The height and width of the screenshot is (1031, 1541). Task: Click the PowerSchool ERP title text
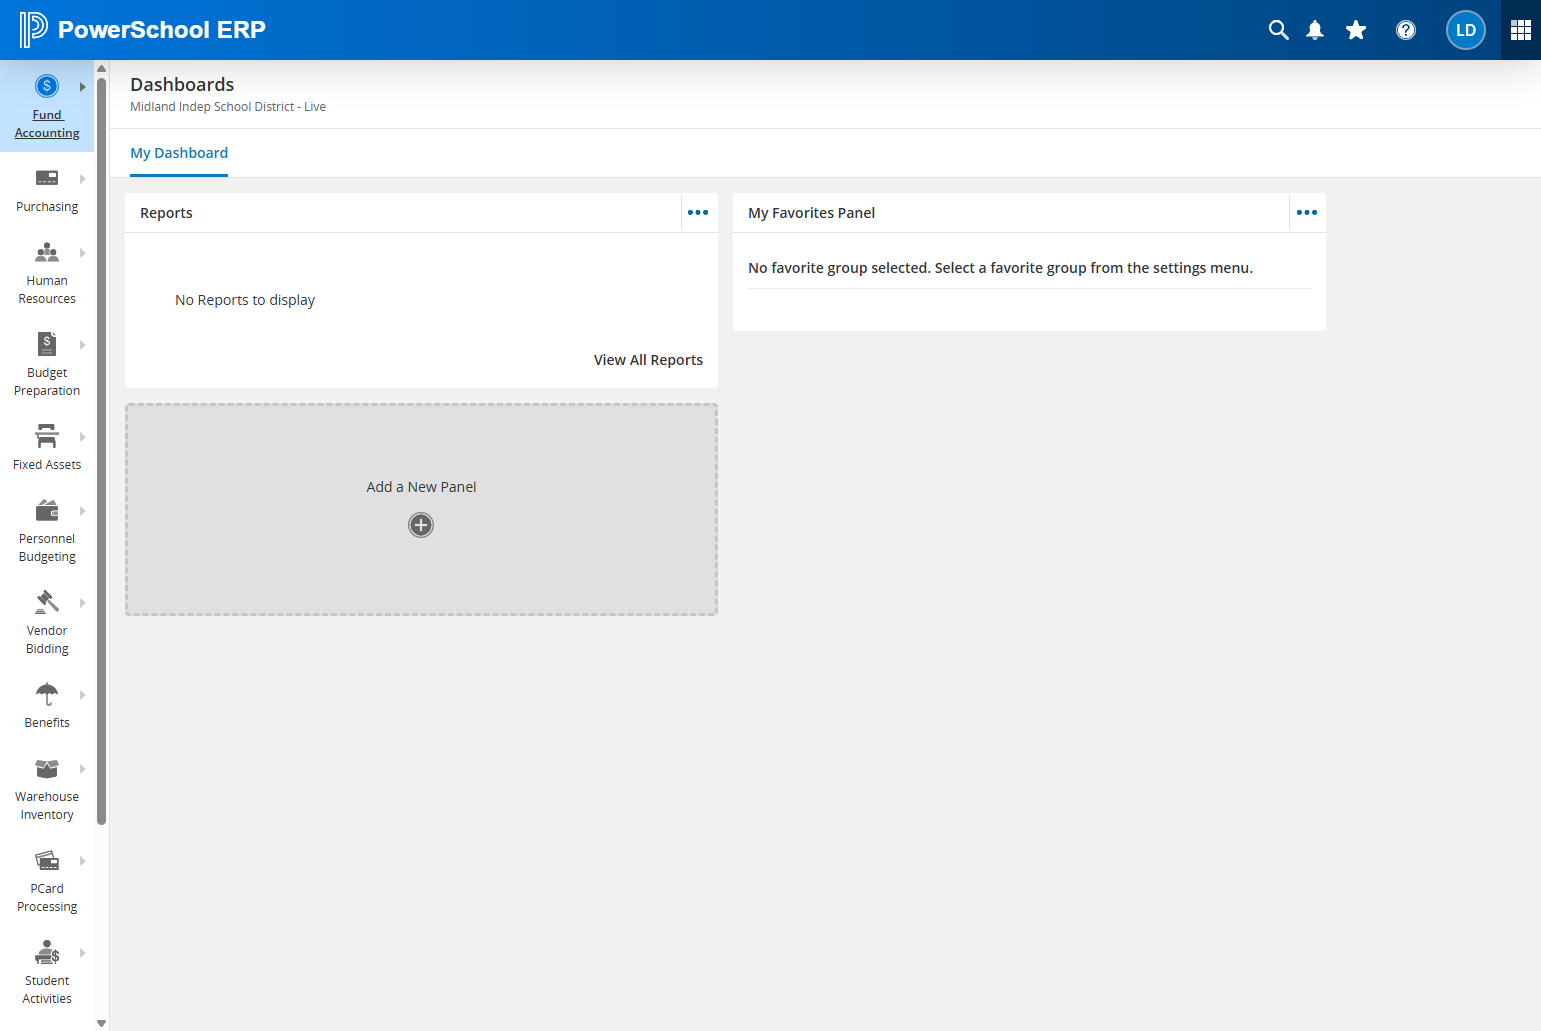[162, 30]
